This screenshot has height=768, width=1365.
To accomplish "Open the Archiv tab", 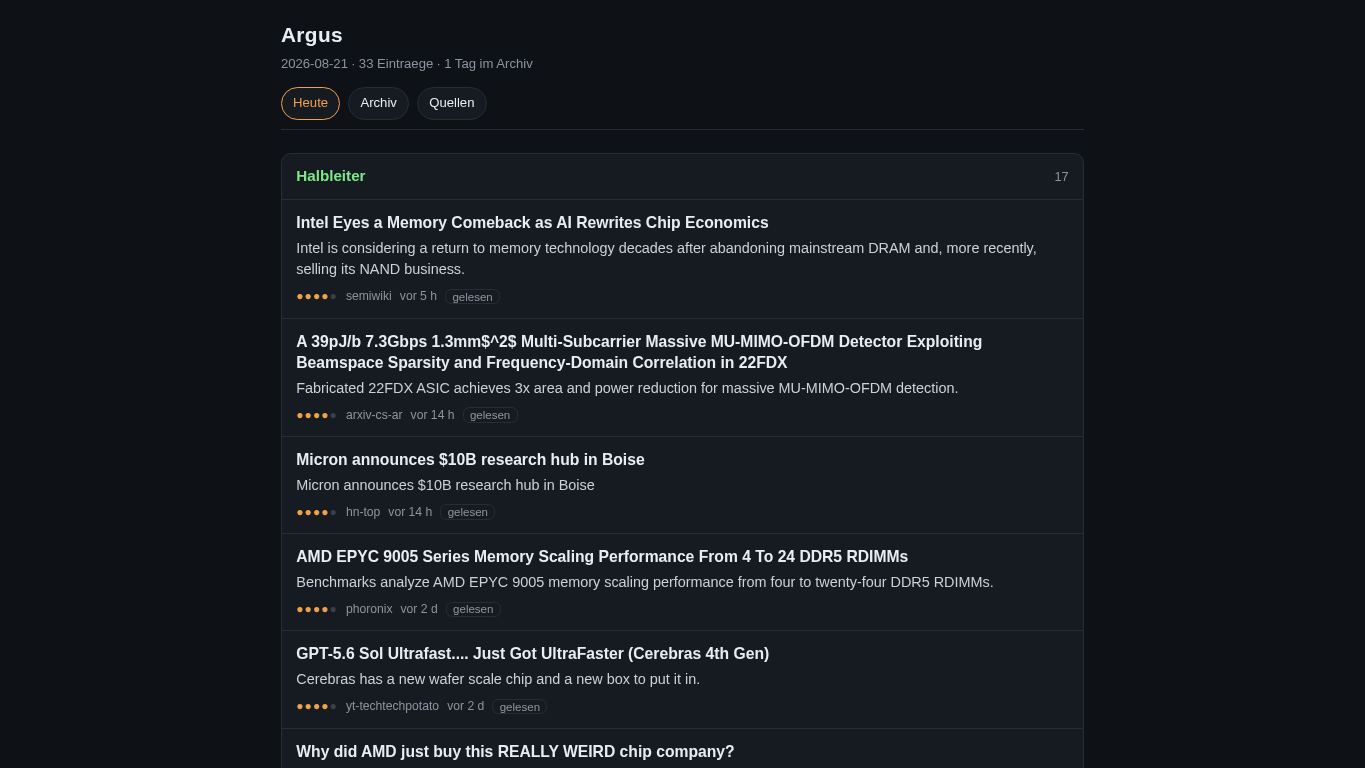I will [x=378, y=103].
